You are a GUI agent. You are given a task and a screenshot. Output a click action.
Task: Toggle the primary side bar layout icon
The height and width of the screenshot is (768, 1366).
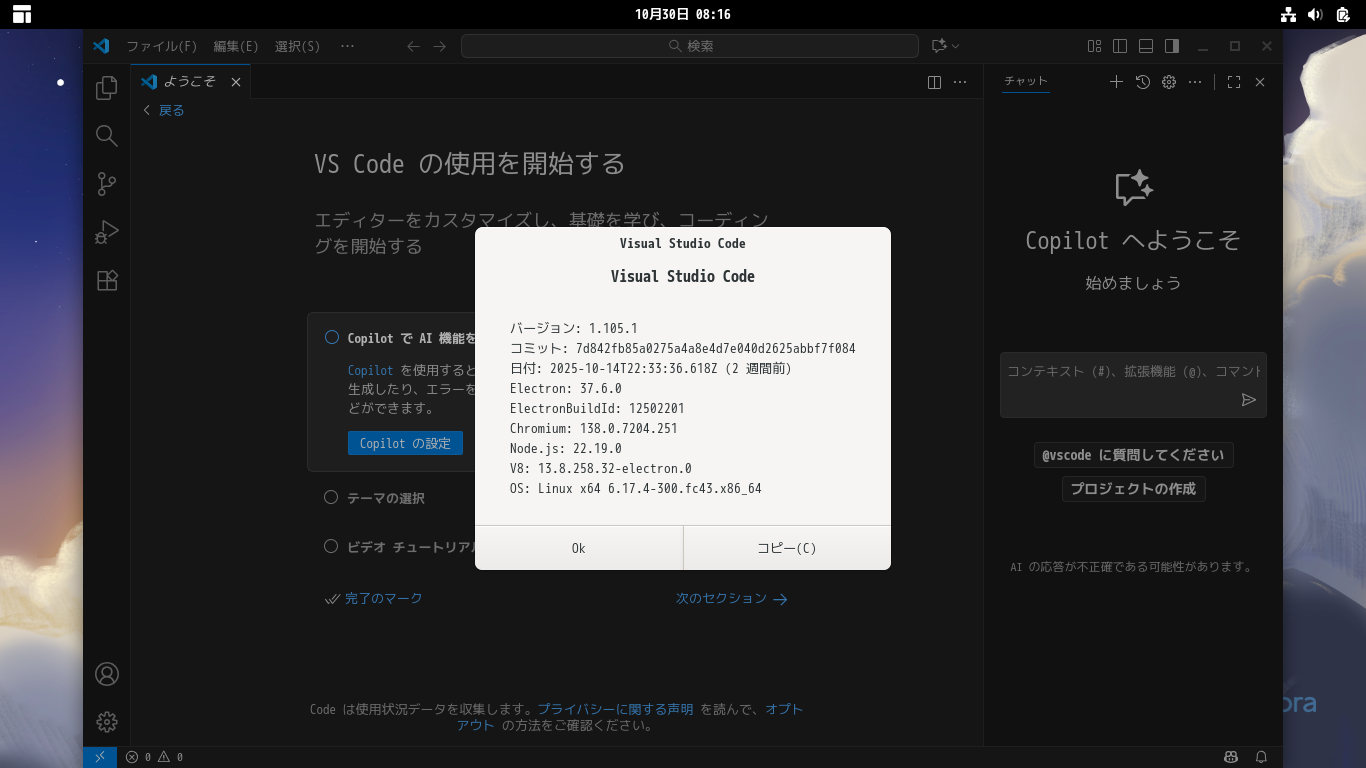(x=1120, y=46)
